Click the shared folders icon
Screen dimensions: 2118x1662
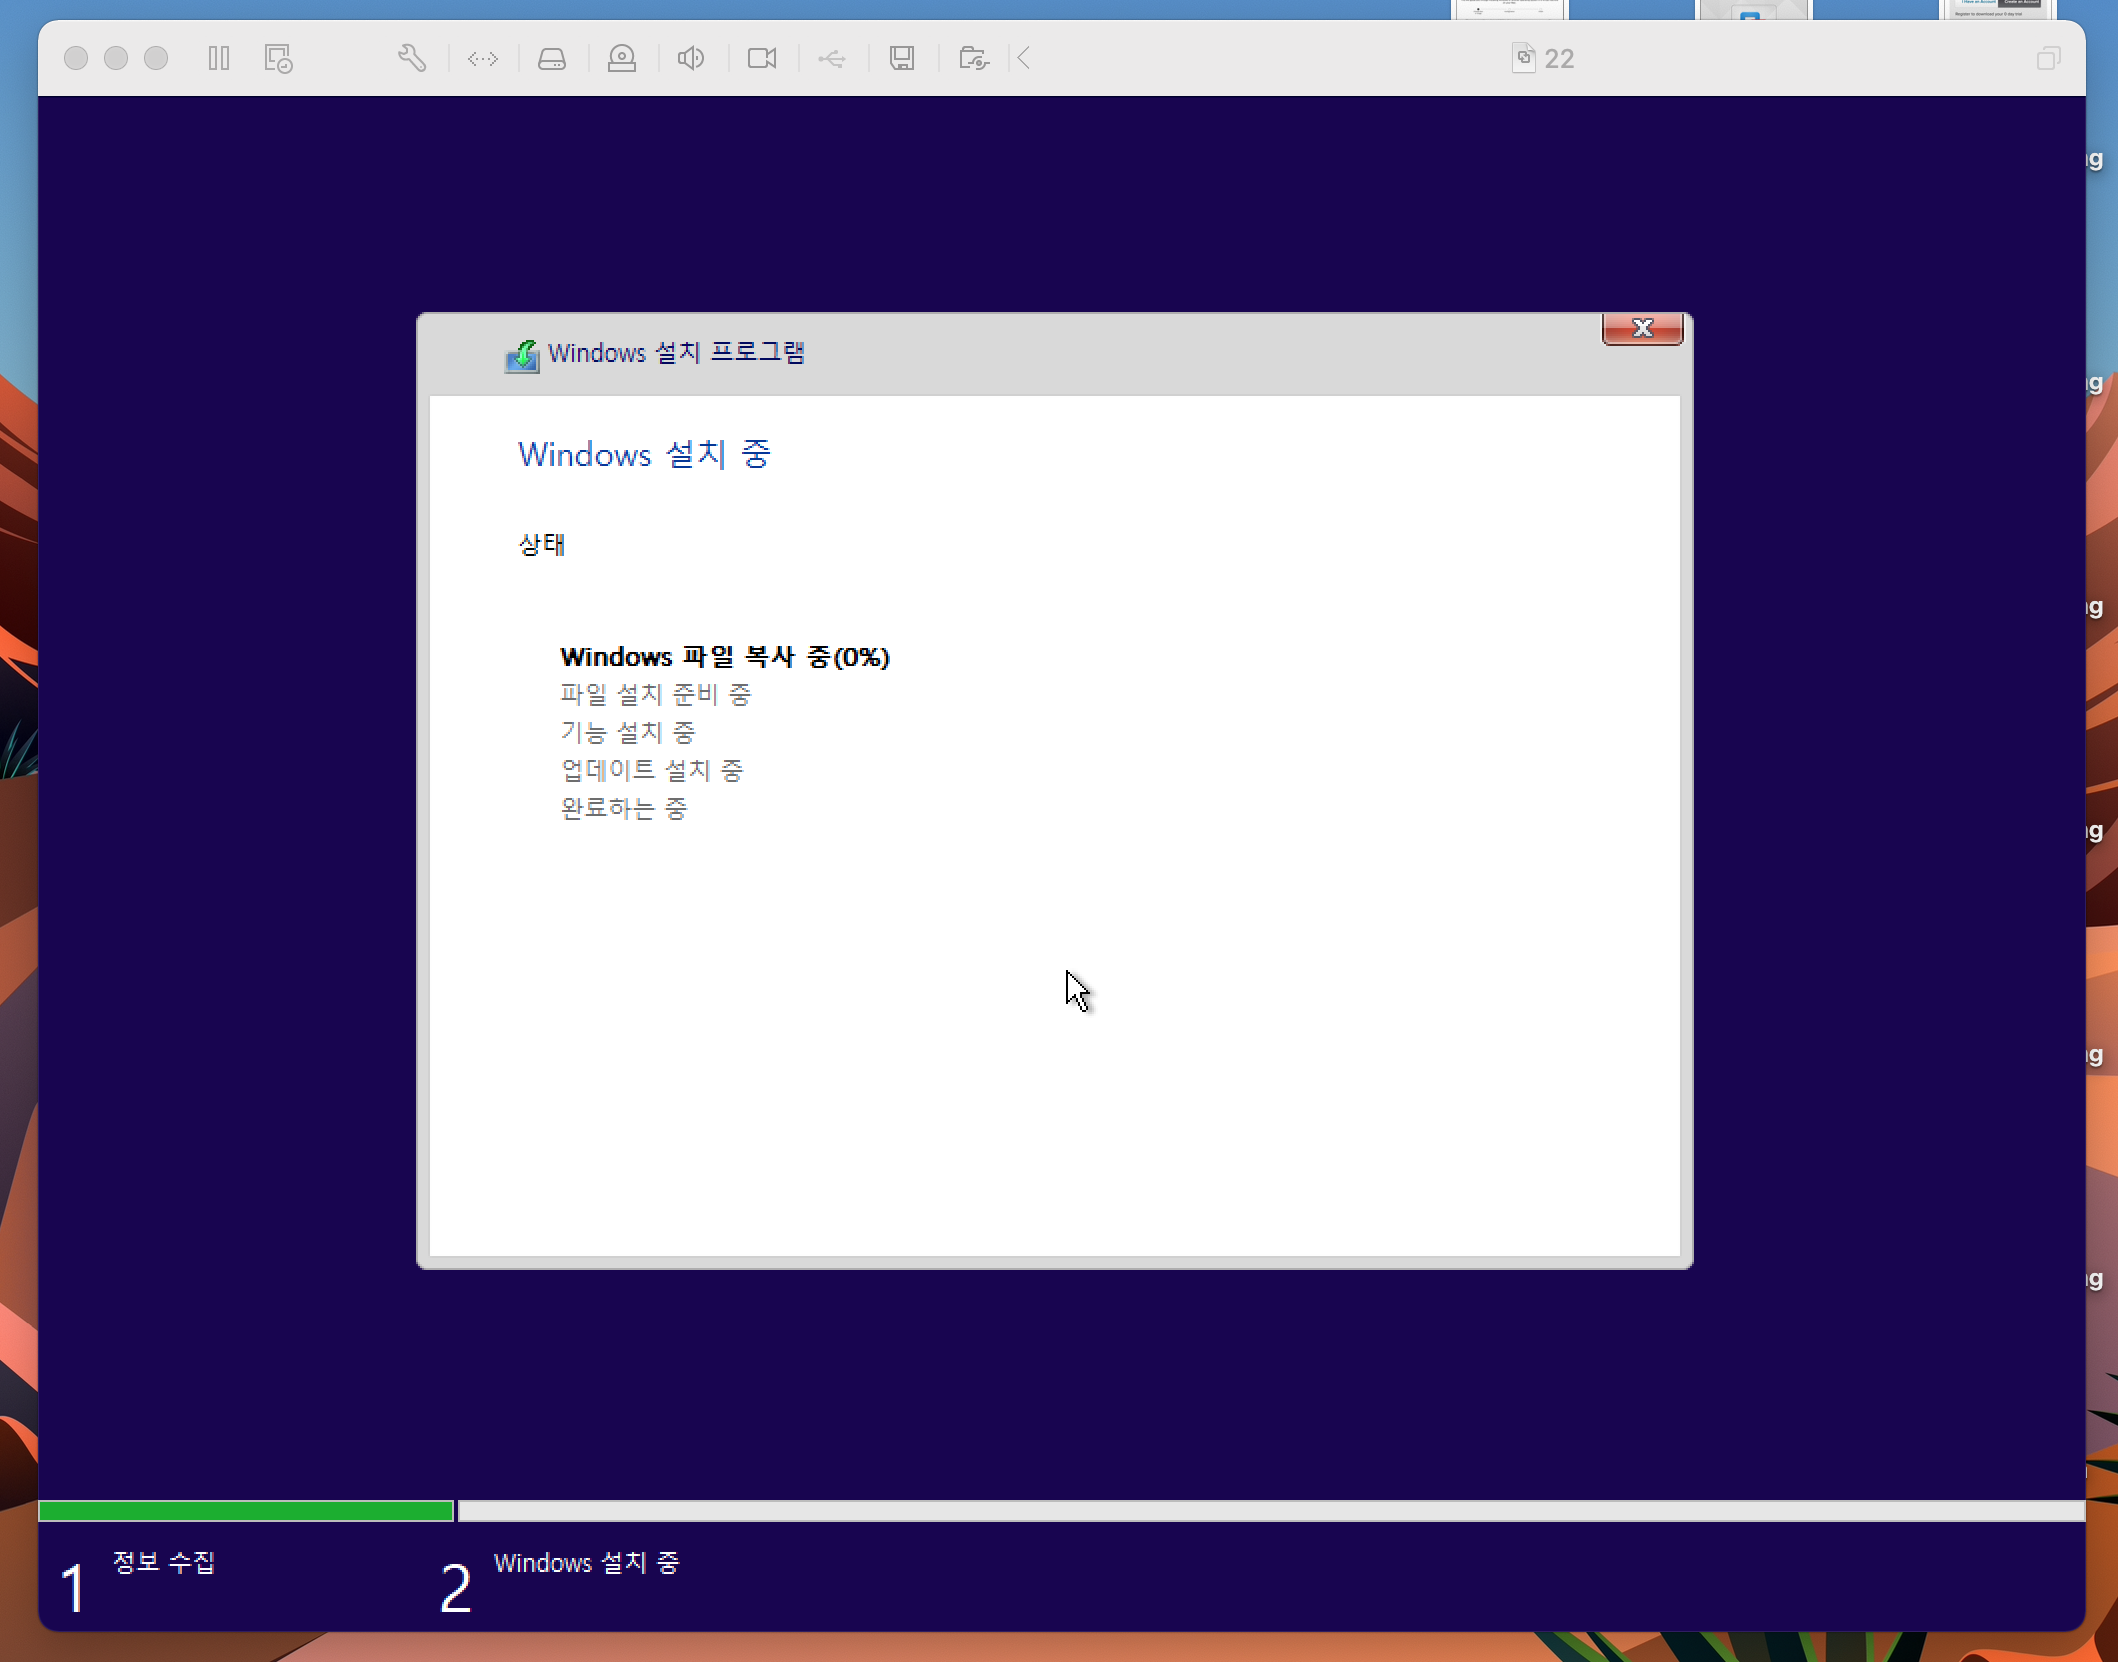[x=973, y=58]
